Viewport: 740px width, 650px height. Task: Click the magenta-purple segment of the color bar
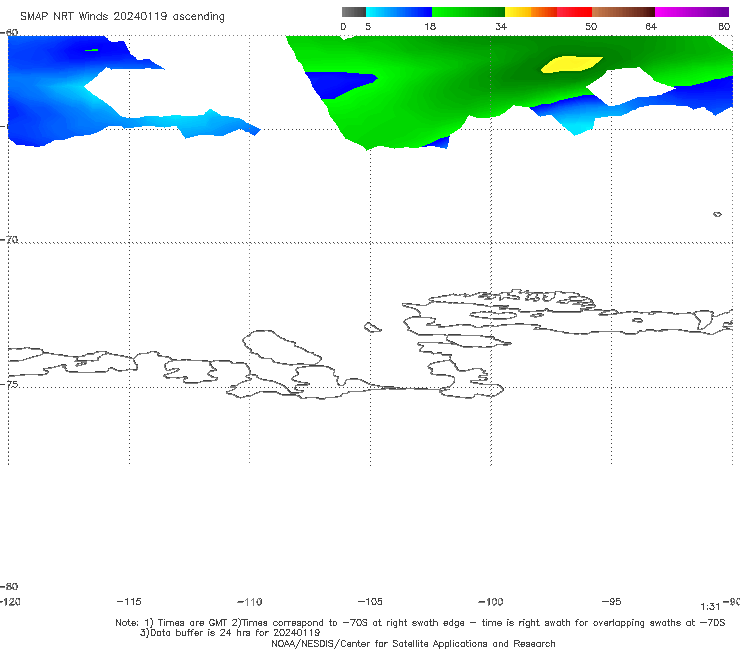(692, 12)
